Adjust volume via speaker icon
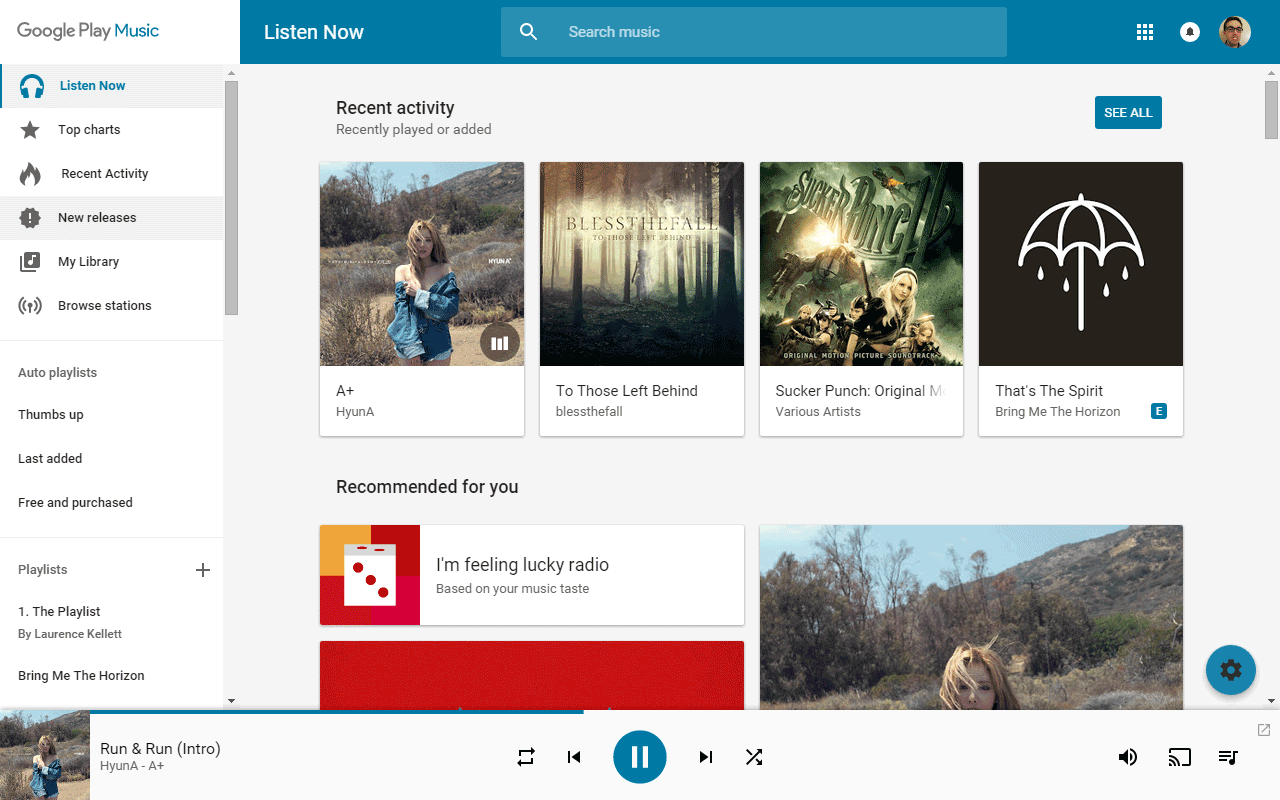This screenshot has width=1280, height=800. tap(1128, 757)
